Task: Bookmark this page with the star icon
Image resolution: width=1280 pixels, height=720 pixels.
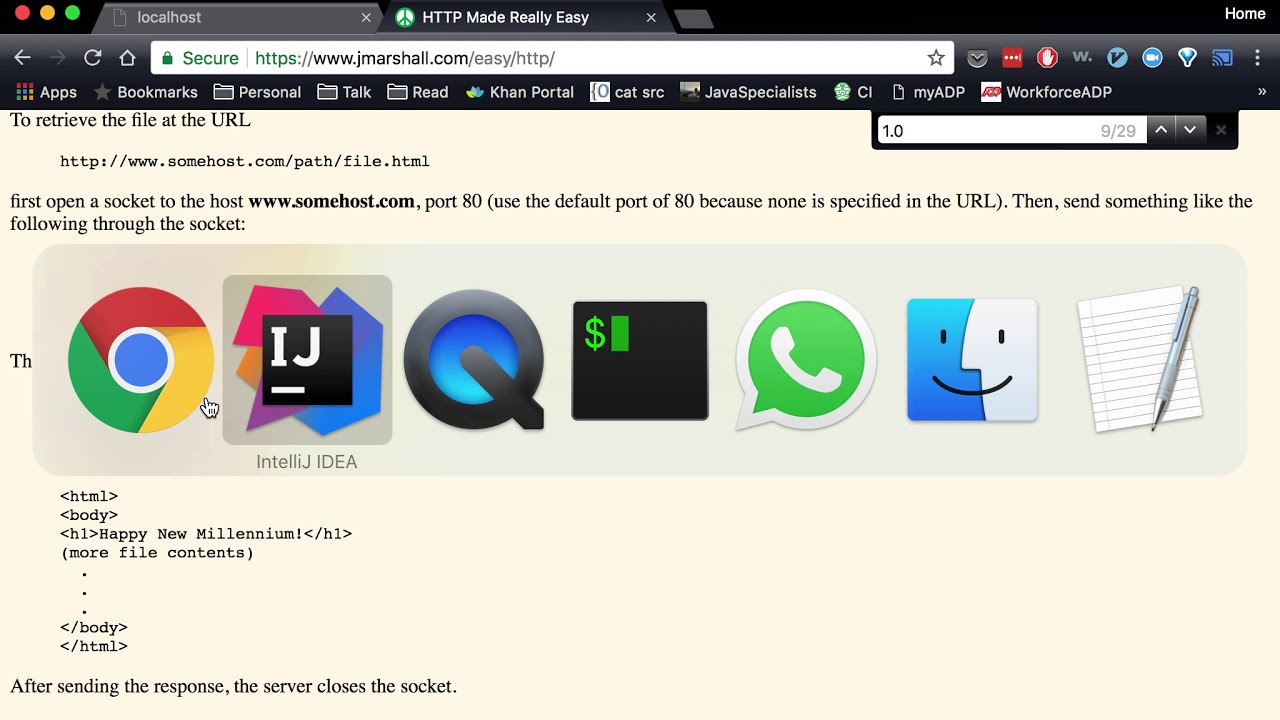Action: click(936, 58)
